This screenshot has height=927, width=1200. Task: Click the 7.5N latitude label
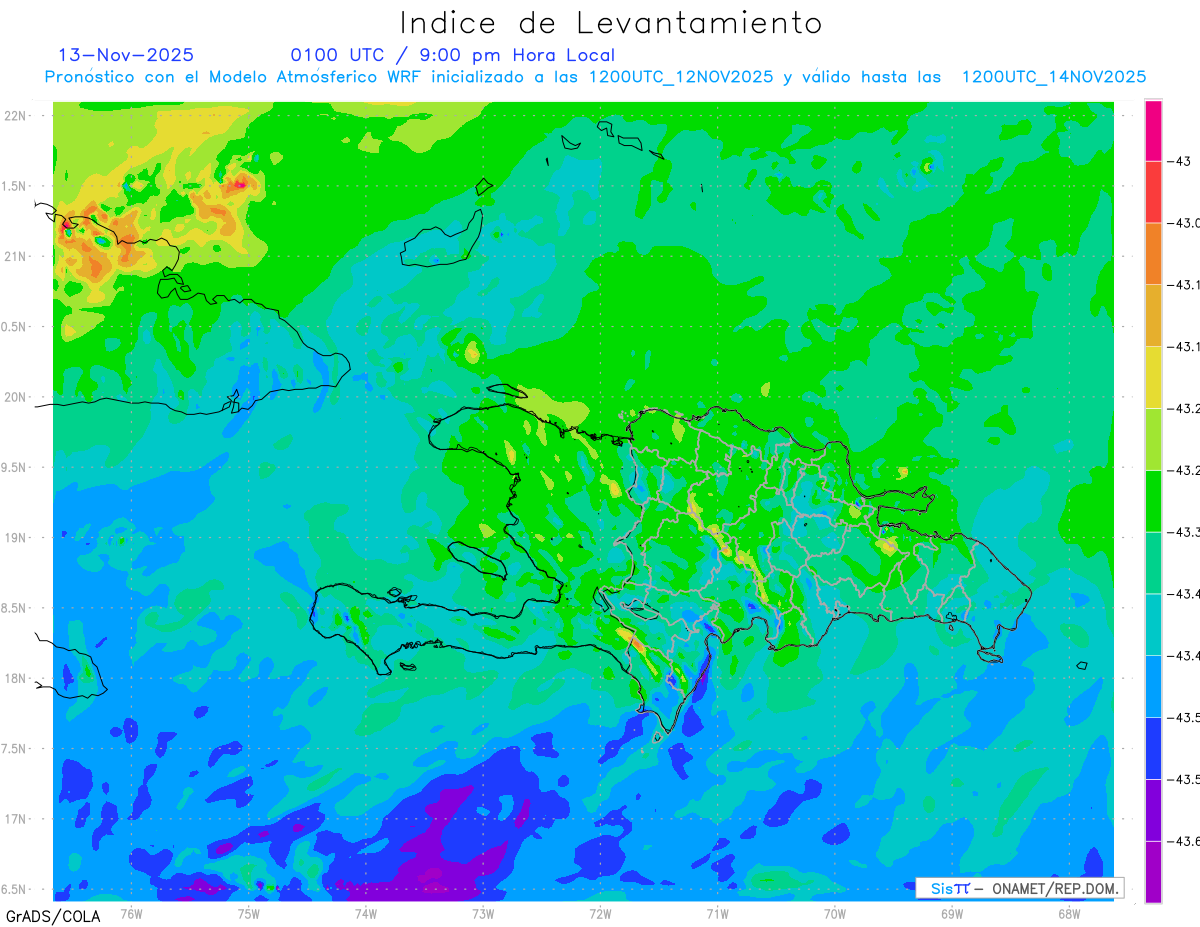click(x=15, y=749)
